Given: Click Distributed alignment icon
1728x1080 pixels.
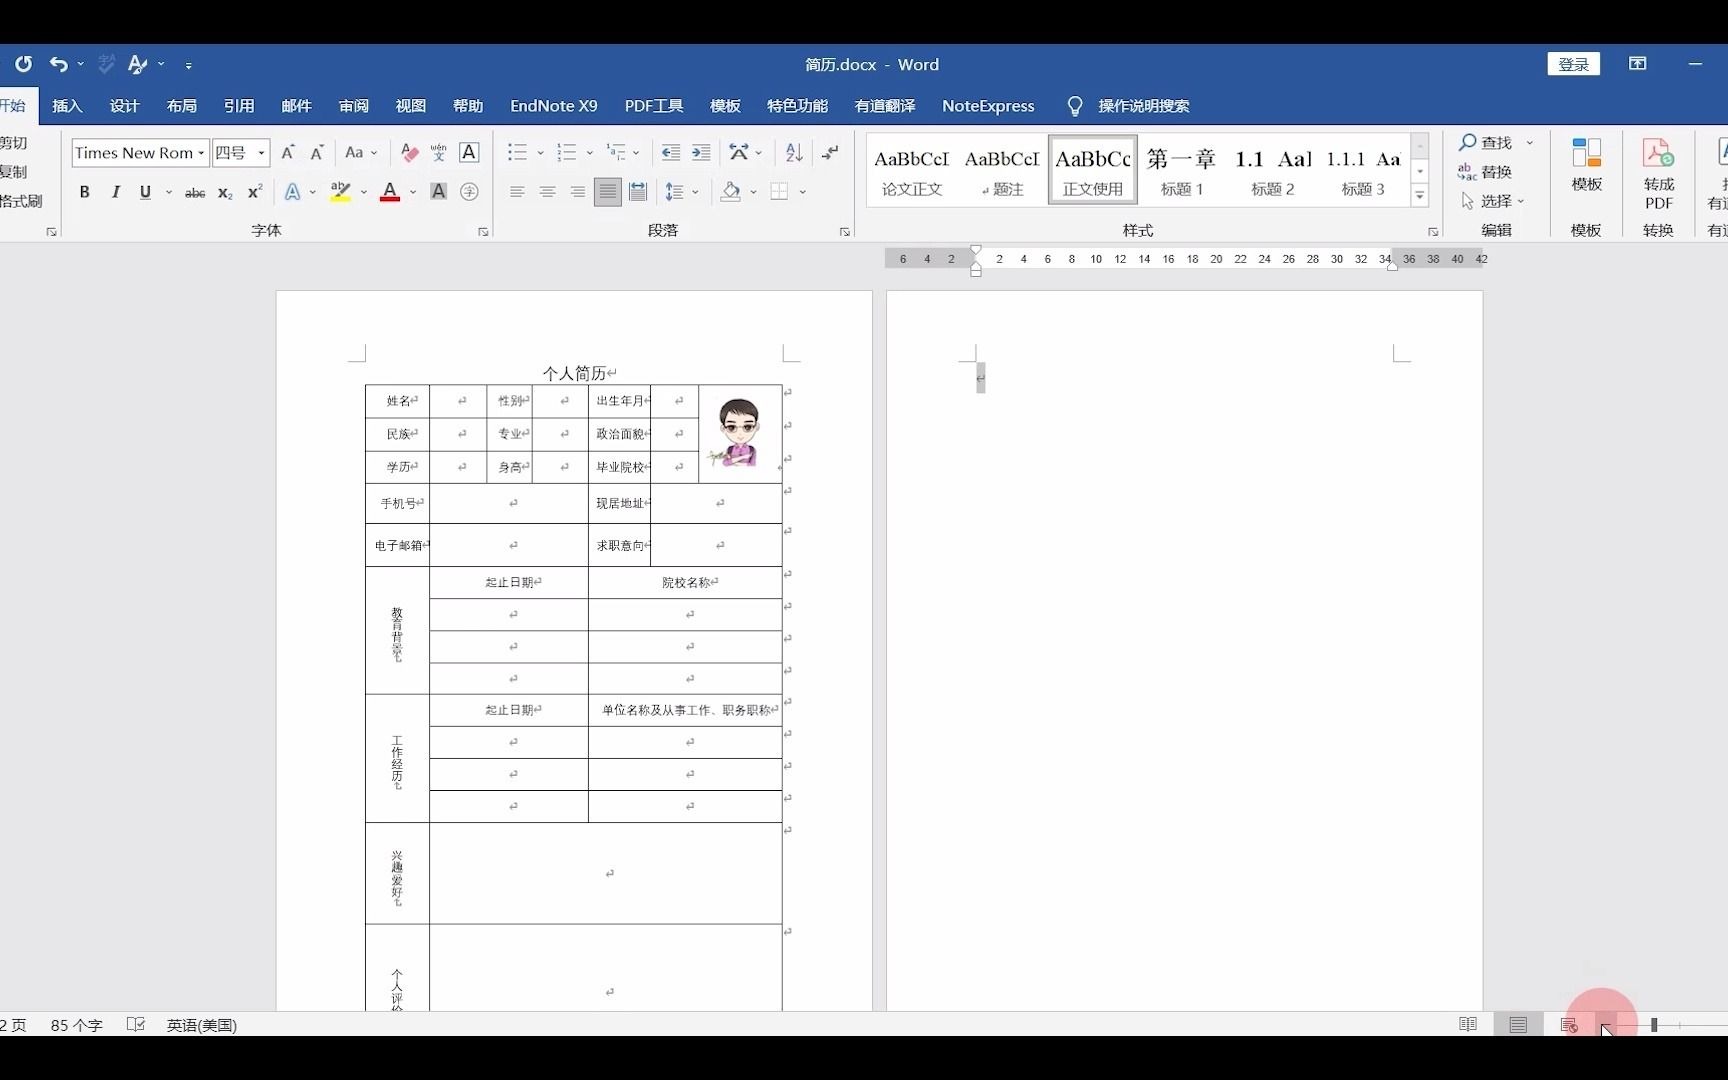Looking at the screenshot, I should pos(639,192).
